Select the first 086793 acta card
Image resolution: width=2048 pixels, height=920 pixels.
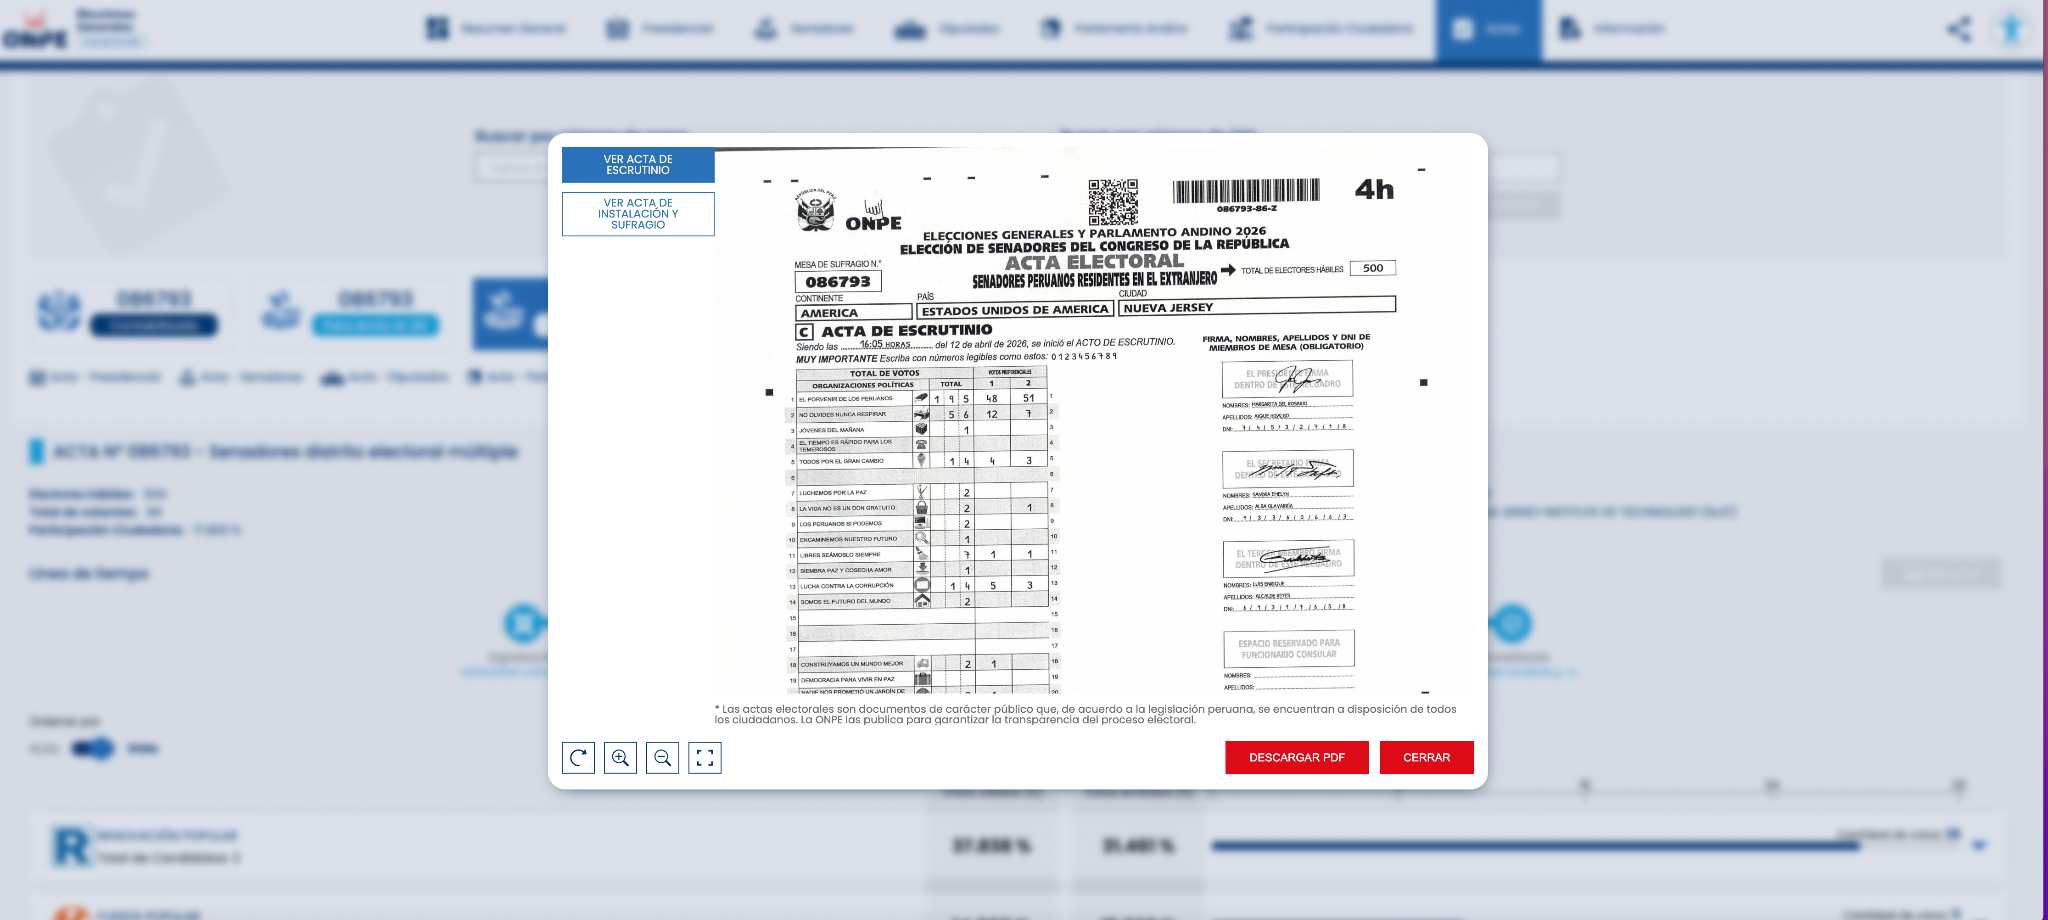pos(129,312)
